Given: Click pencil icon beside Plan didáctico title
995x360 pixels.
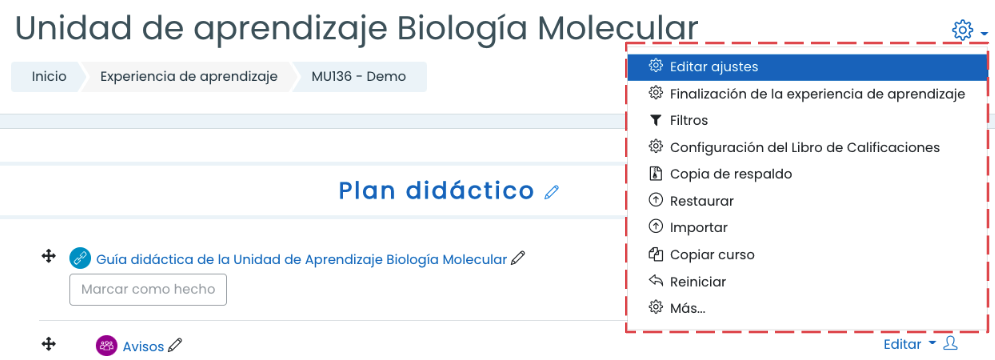Looking at the screenshot, I should [x=551, y=191].
